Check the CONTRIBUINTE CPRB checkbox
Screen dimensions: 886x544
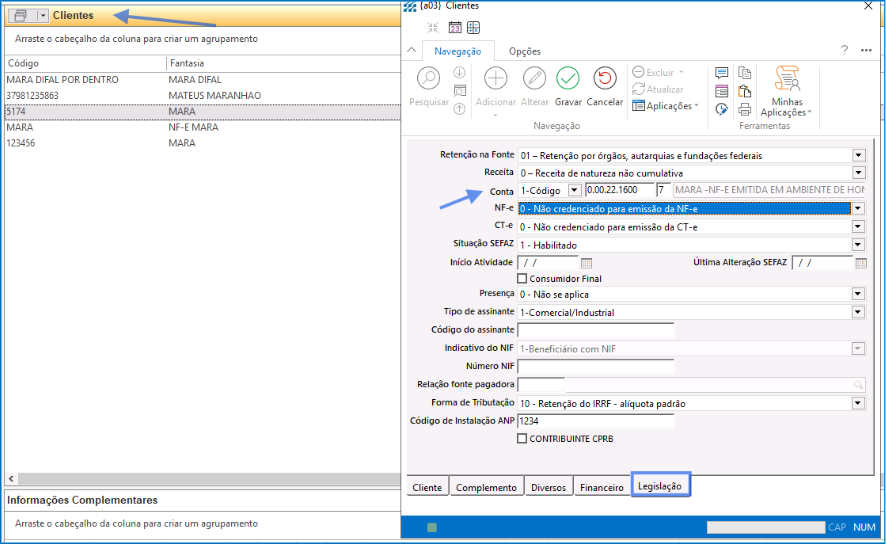(x=522, y=438)
